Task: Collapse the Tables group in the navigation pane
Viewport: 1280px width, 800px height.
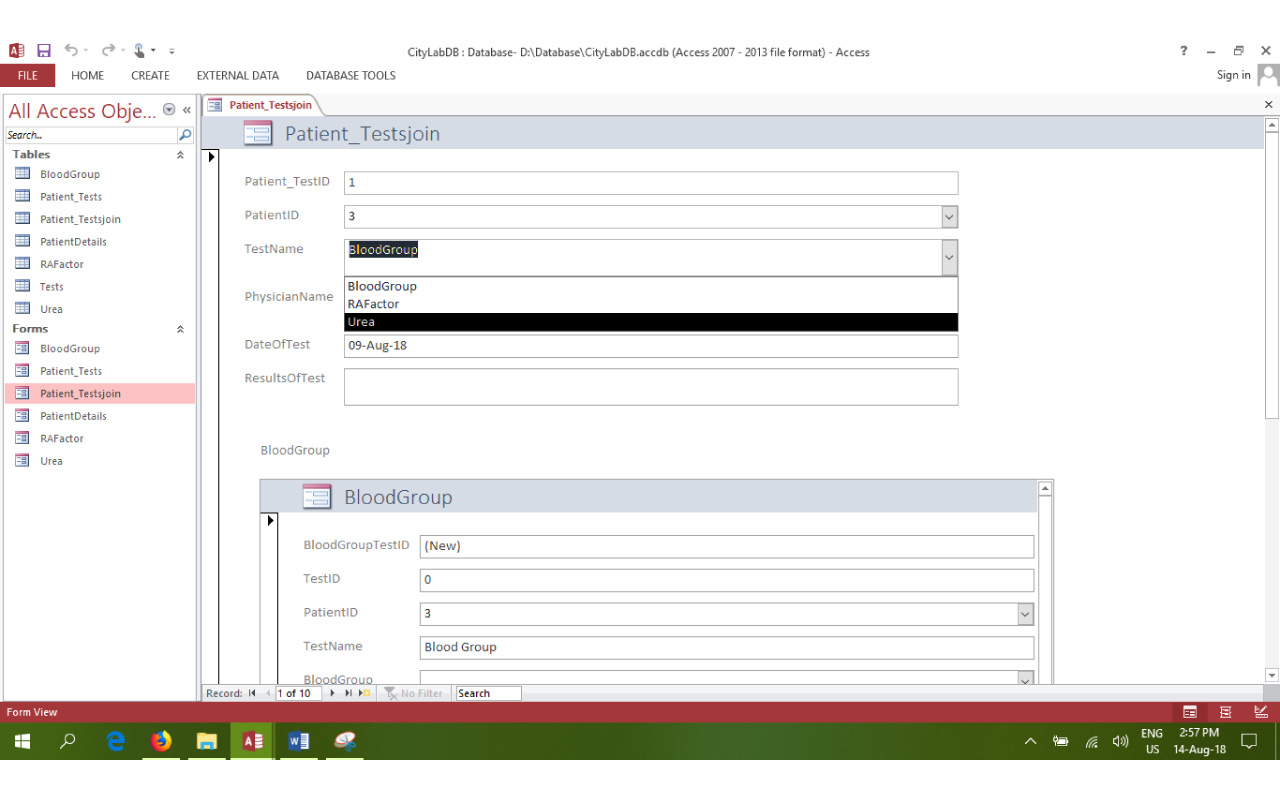Action: [x=180, y=154]
